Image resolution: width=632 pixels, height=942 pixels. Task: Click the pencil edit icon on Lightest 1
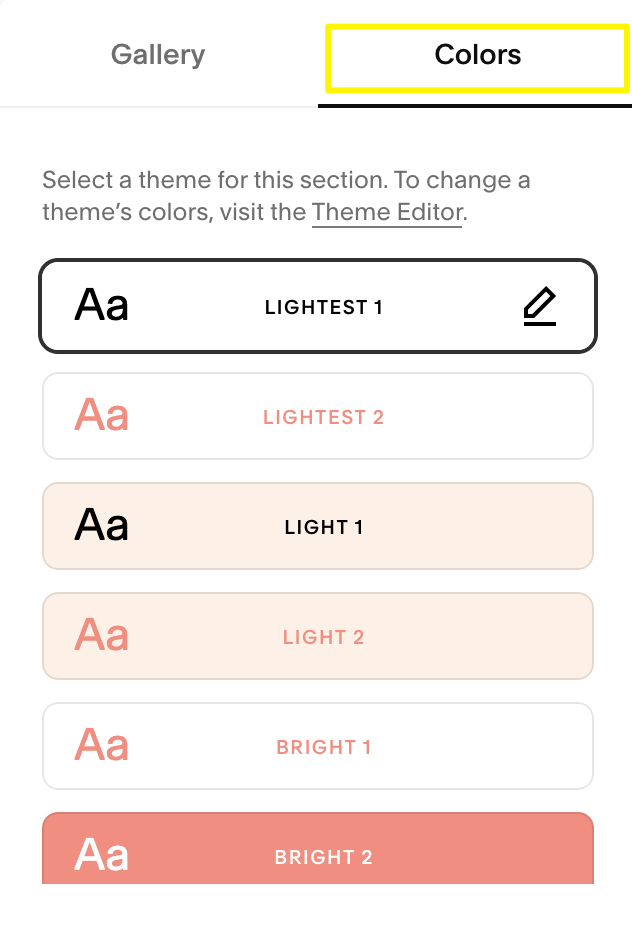coord(540,306)
